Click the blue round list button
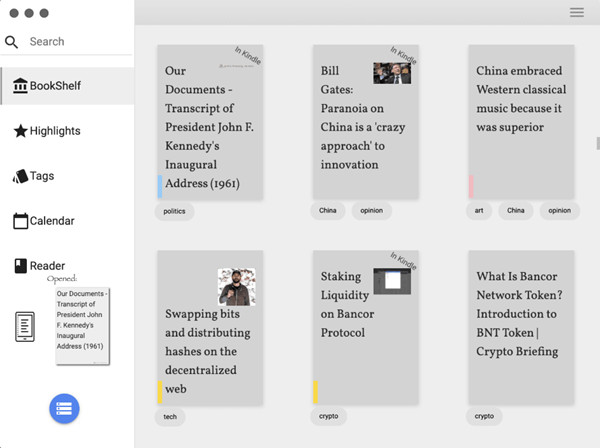This screenshot has height=448, width=600. (64, 409)
